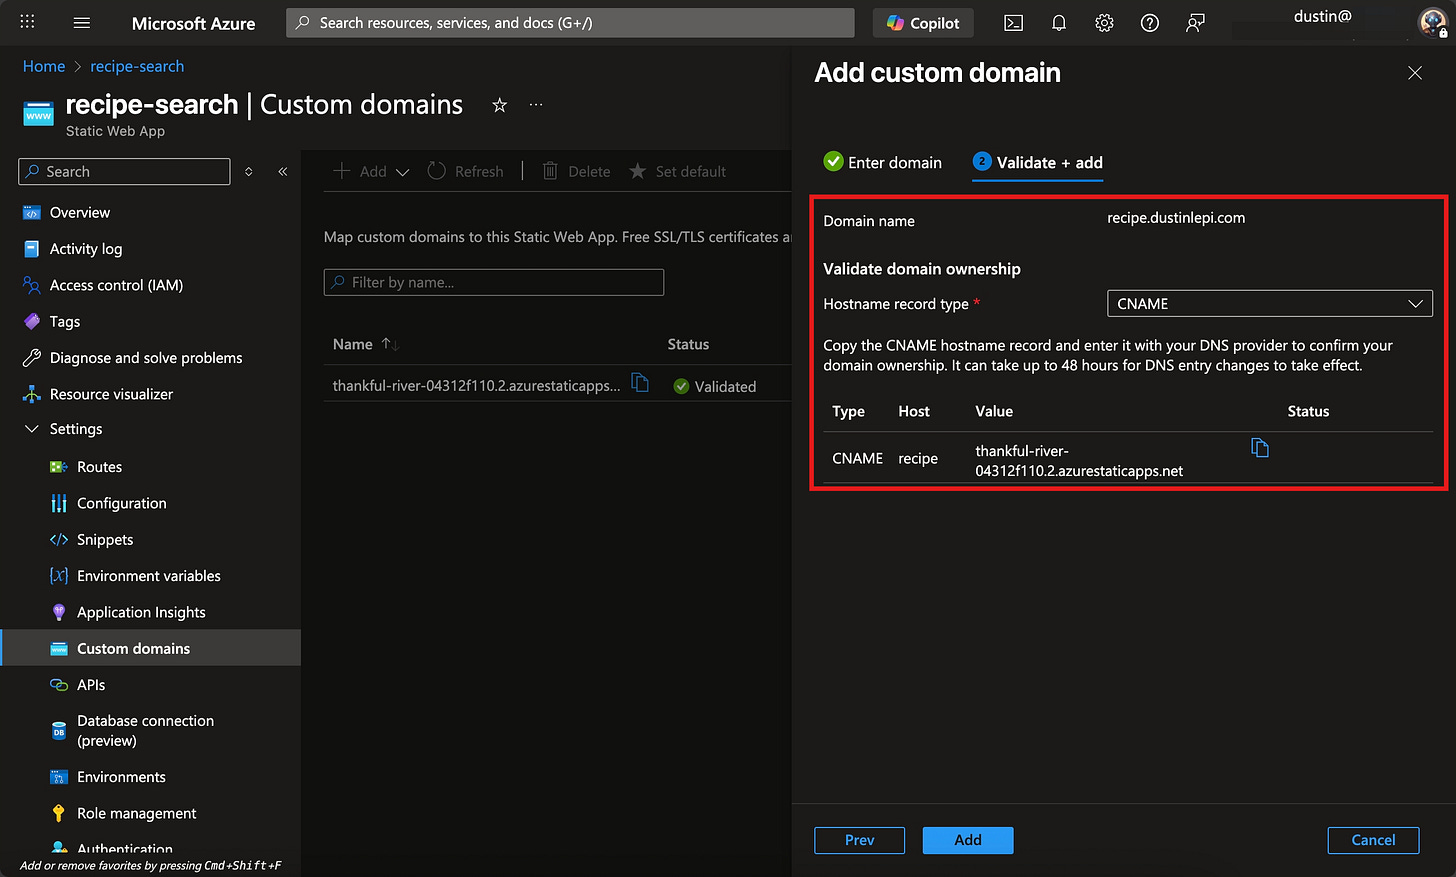
Task: Copy the CNAME value in the panel
Action: pyautogui.click(x=1260, y=448)
